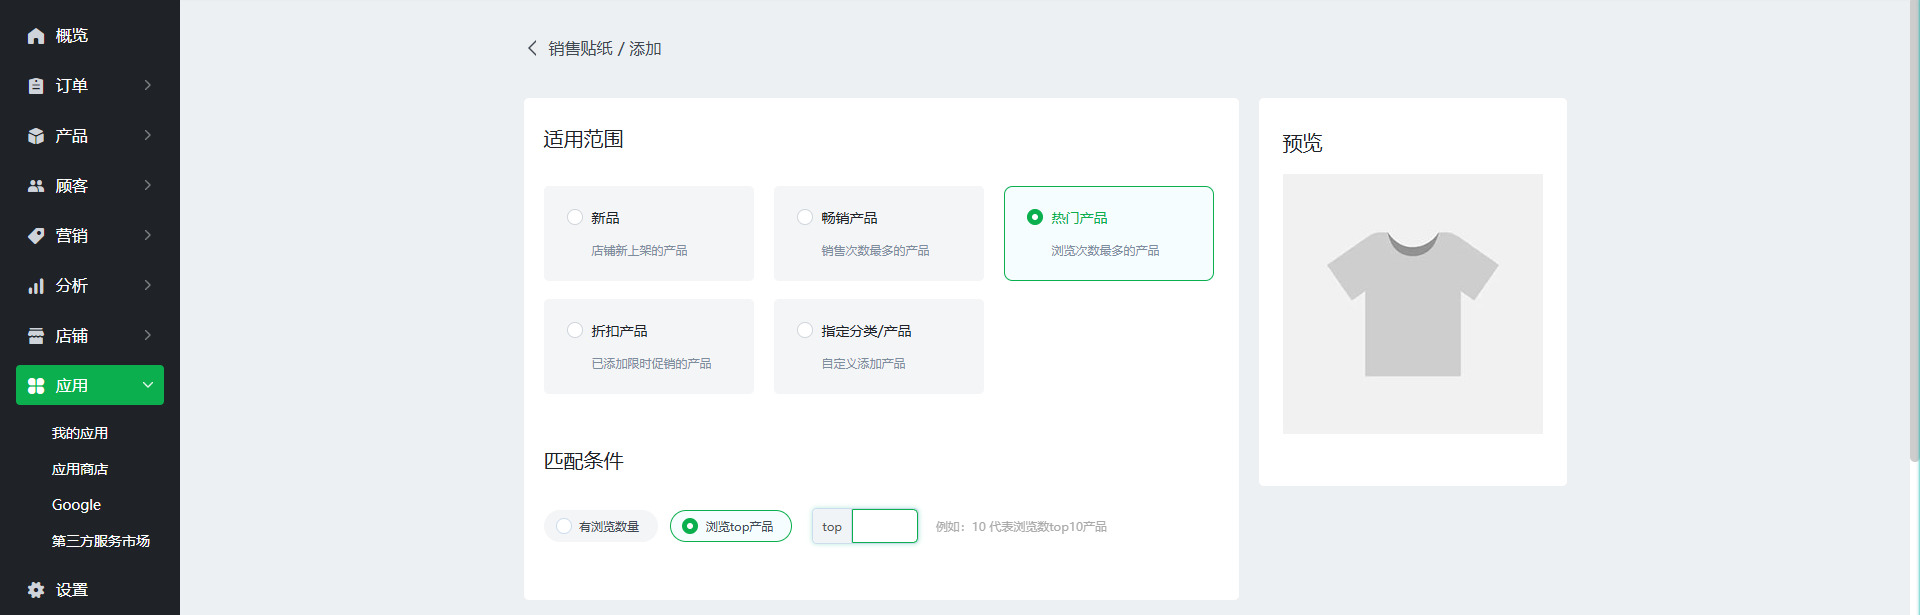1920x615 pixels.
Task: Focus the top number input field
Action: coord(884,526)
